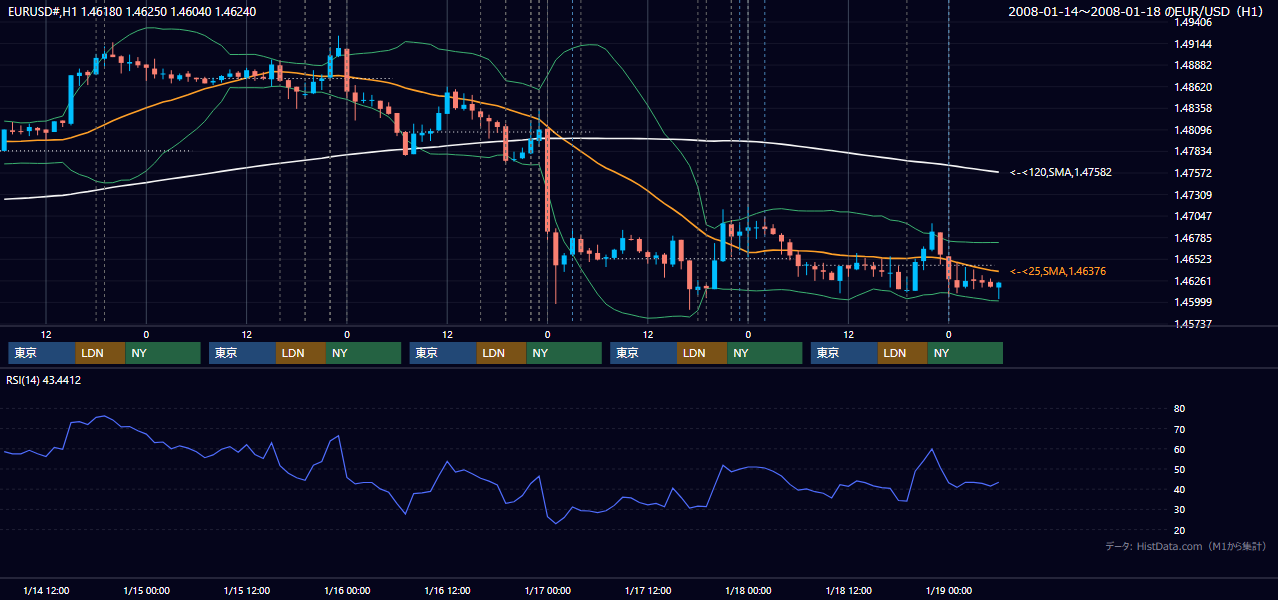The image size is (1278, 600).
Task: Click the 1.49144 price axis label
Action: point(1192,44)
